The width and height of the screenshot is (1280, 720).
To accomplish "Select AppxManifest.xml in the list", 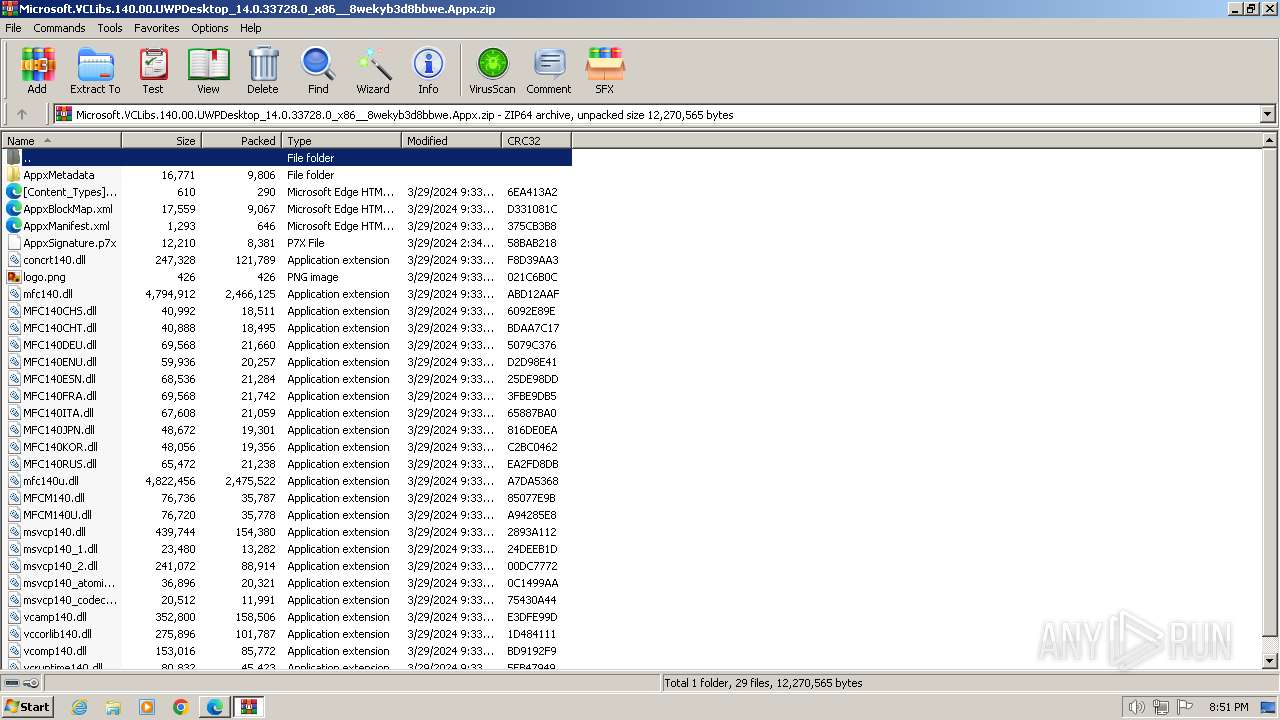I will (x=287, y=226).
